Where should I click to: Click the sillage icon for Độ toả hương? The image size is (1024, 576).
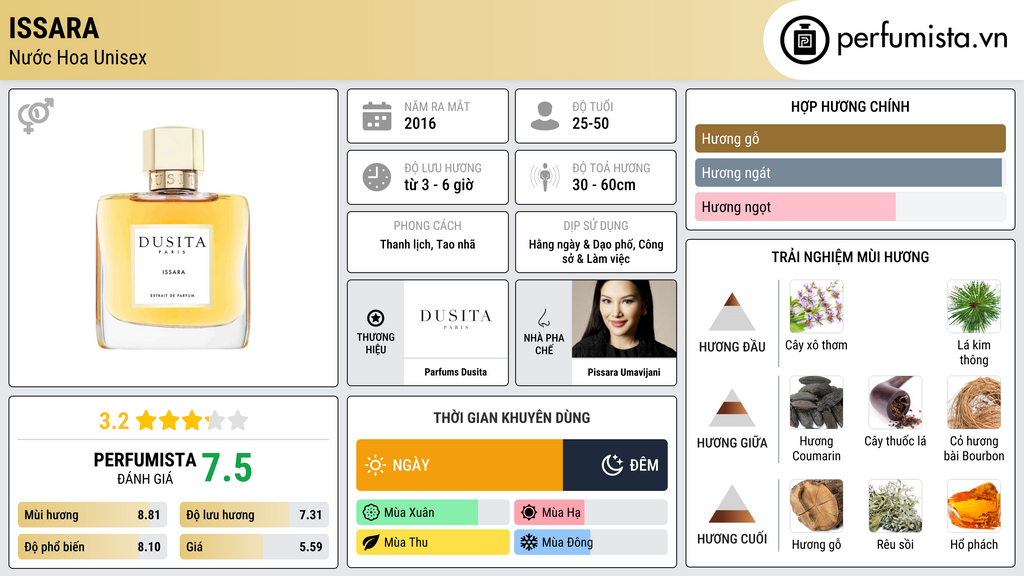(545, 177)
